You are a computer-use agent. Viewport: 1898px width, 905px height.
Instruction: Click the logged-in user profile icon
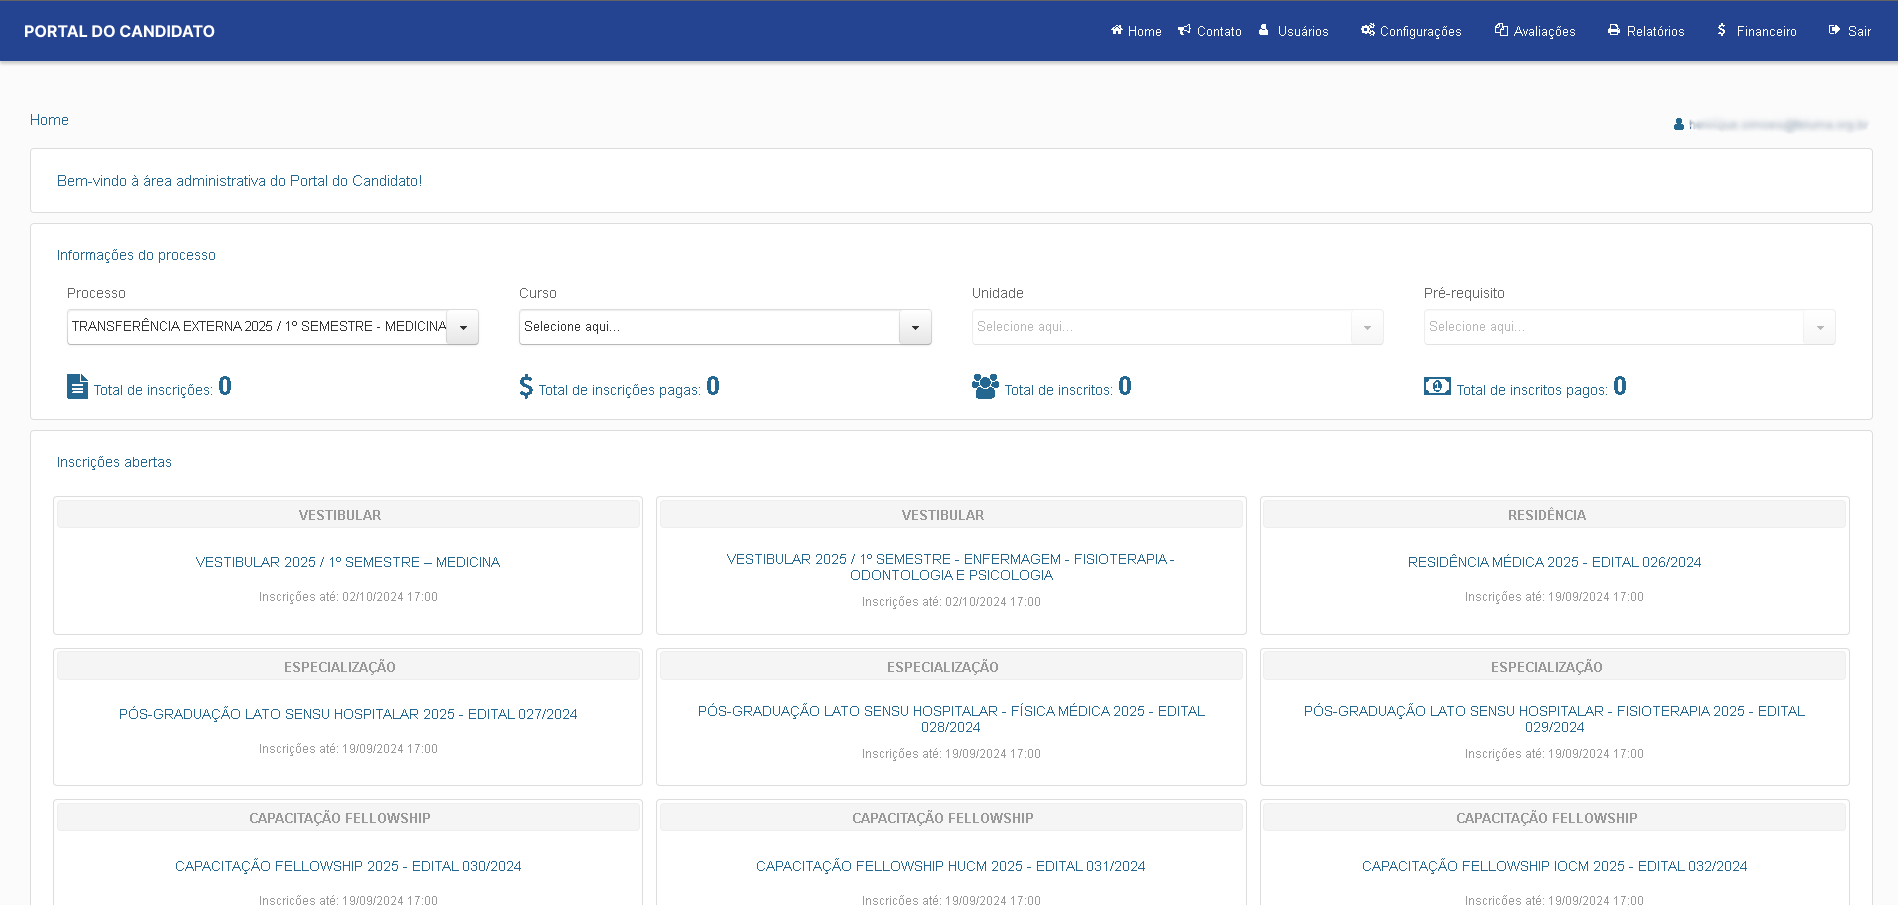(x=1679, y=125)
